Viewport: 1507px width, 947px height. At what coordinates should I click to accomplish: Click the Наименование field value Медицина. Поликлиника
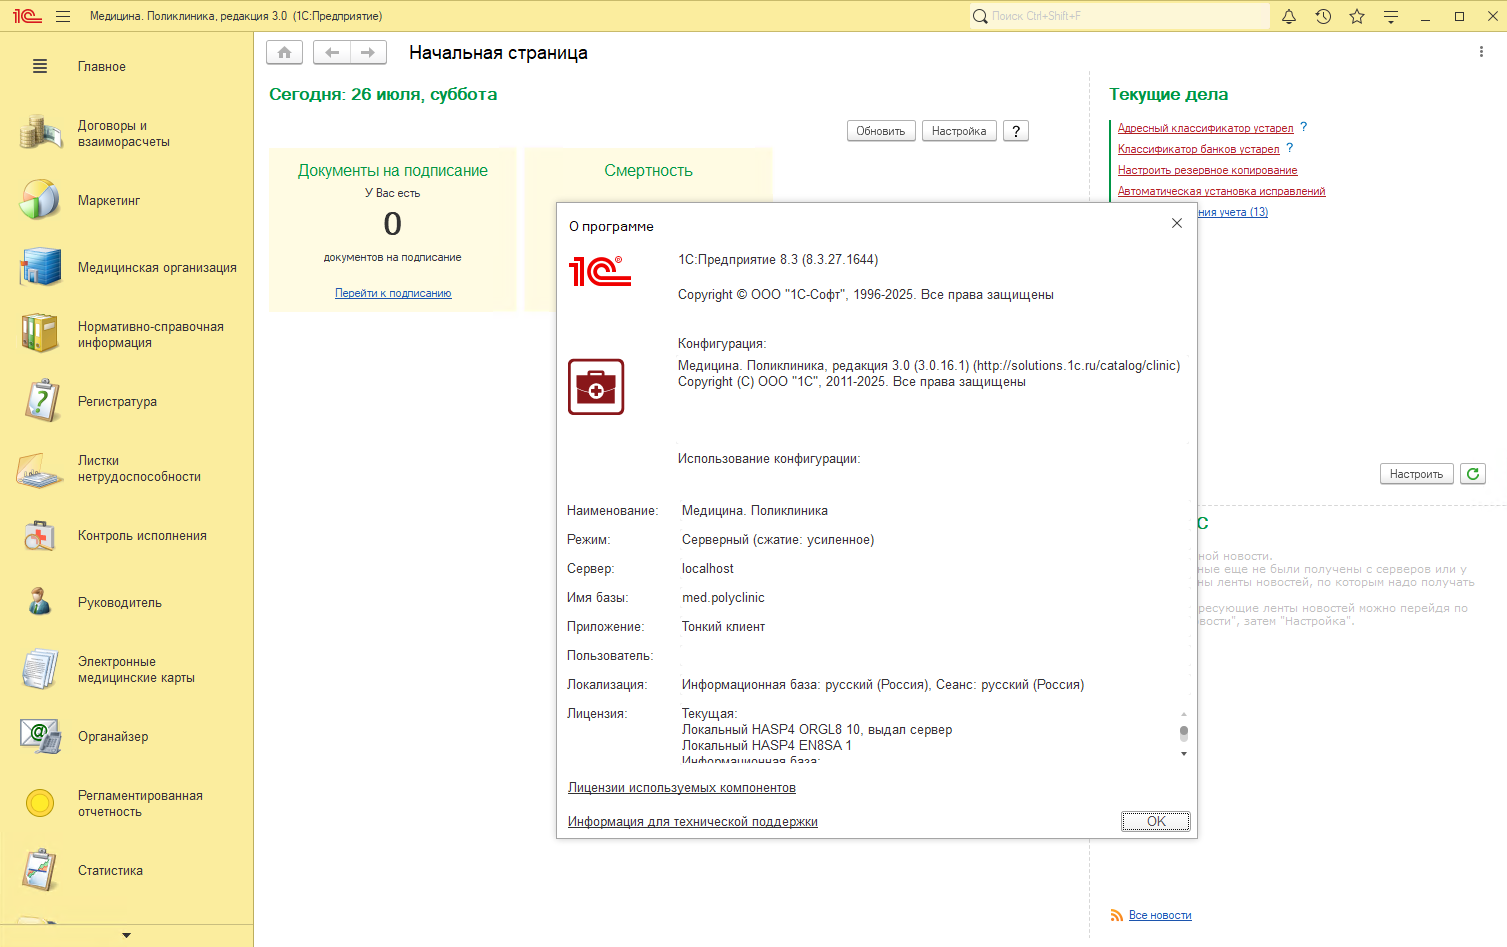tap(755, 511)
